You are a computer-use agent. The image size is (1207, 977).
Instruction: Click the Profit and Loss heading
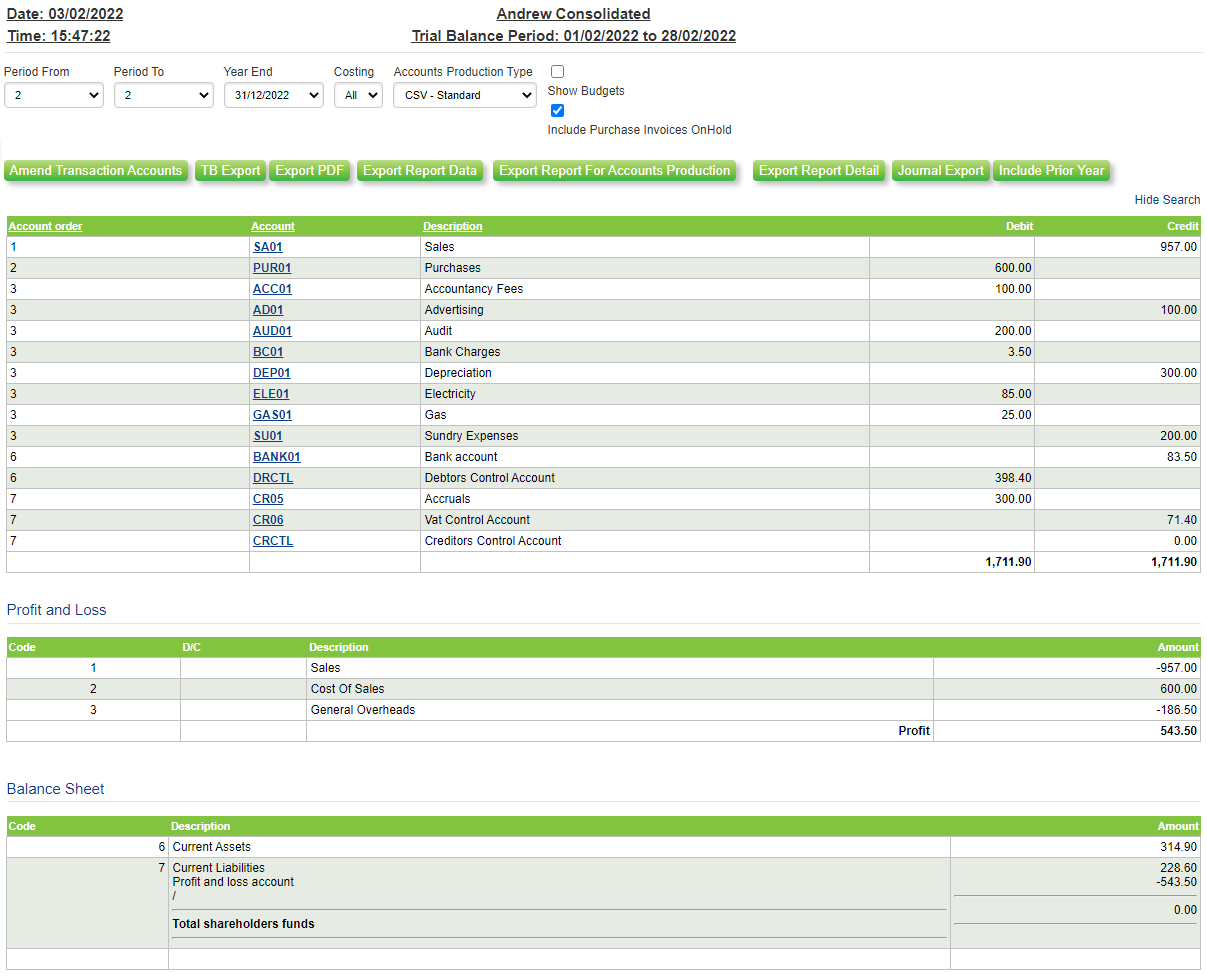pos(56,610)
